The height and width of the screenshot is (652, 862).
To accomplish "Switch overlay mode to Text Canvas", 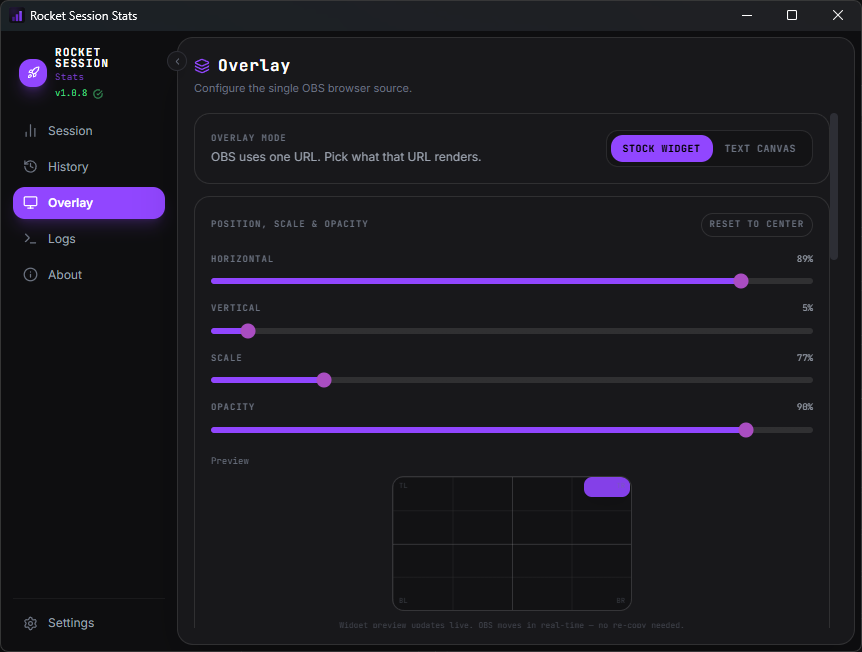I will [x=760, y=148].
